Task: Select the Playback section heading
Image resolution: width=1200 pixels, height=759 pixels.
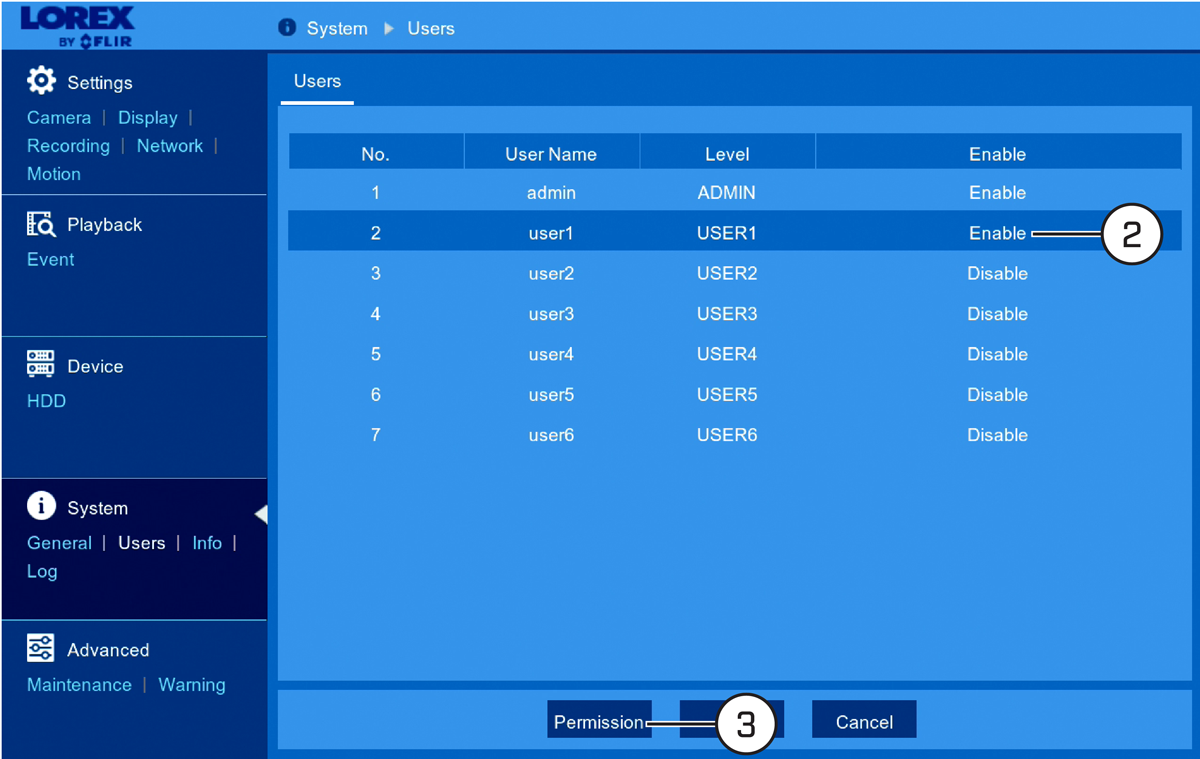Action: tap(105, 225)
